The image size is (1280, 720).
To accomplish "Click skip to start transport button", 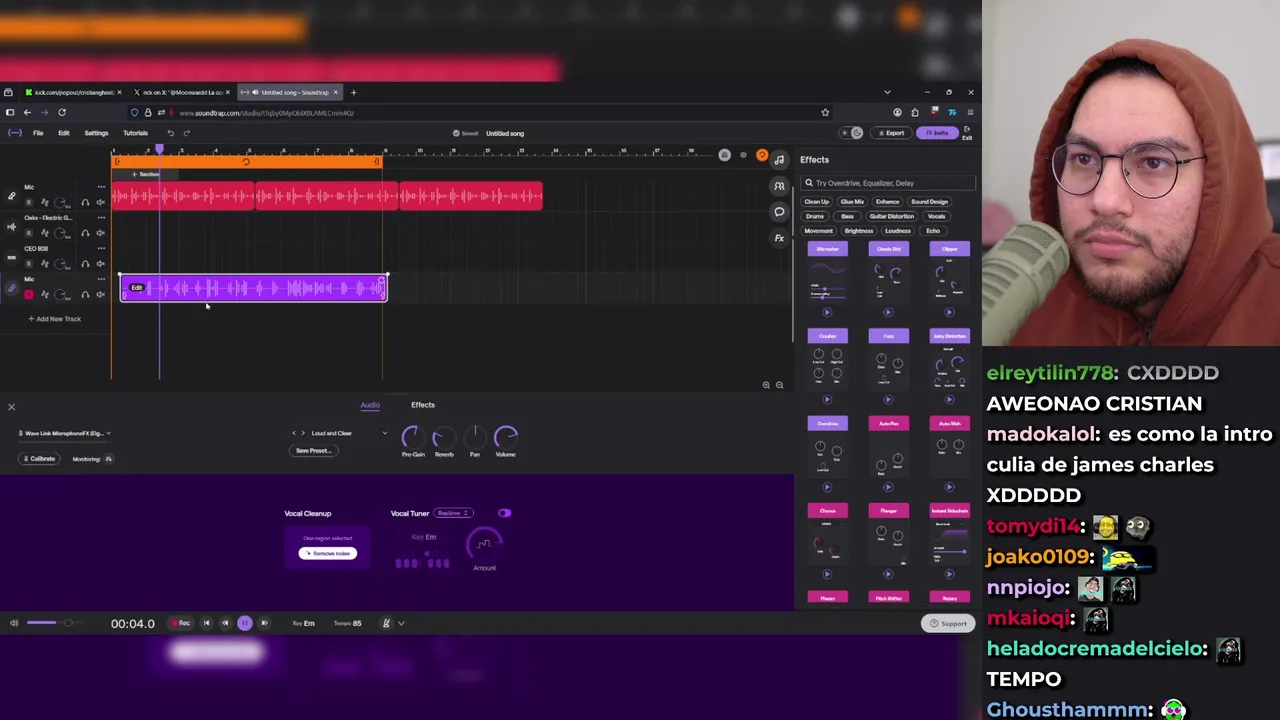I will (206, 623).
